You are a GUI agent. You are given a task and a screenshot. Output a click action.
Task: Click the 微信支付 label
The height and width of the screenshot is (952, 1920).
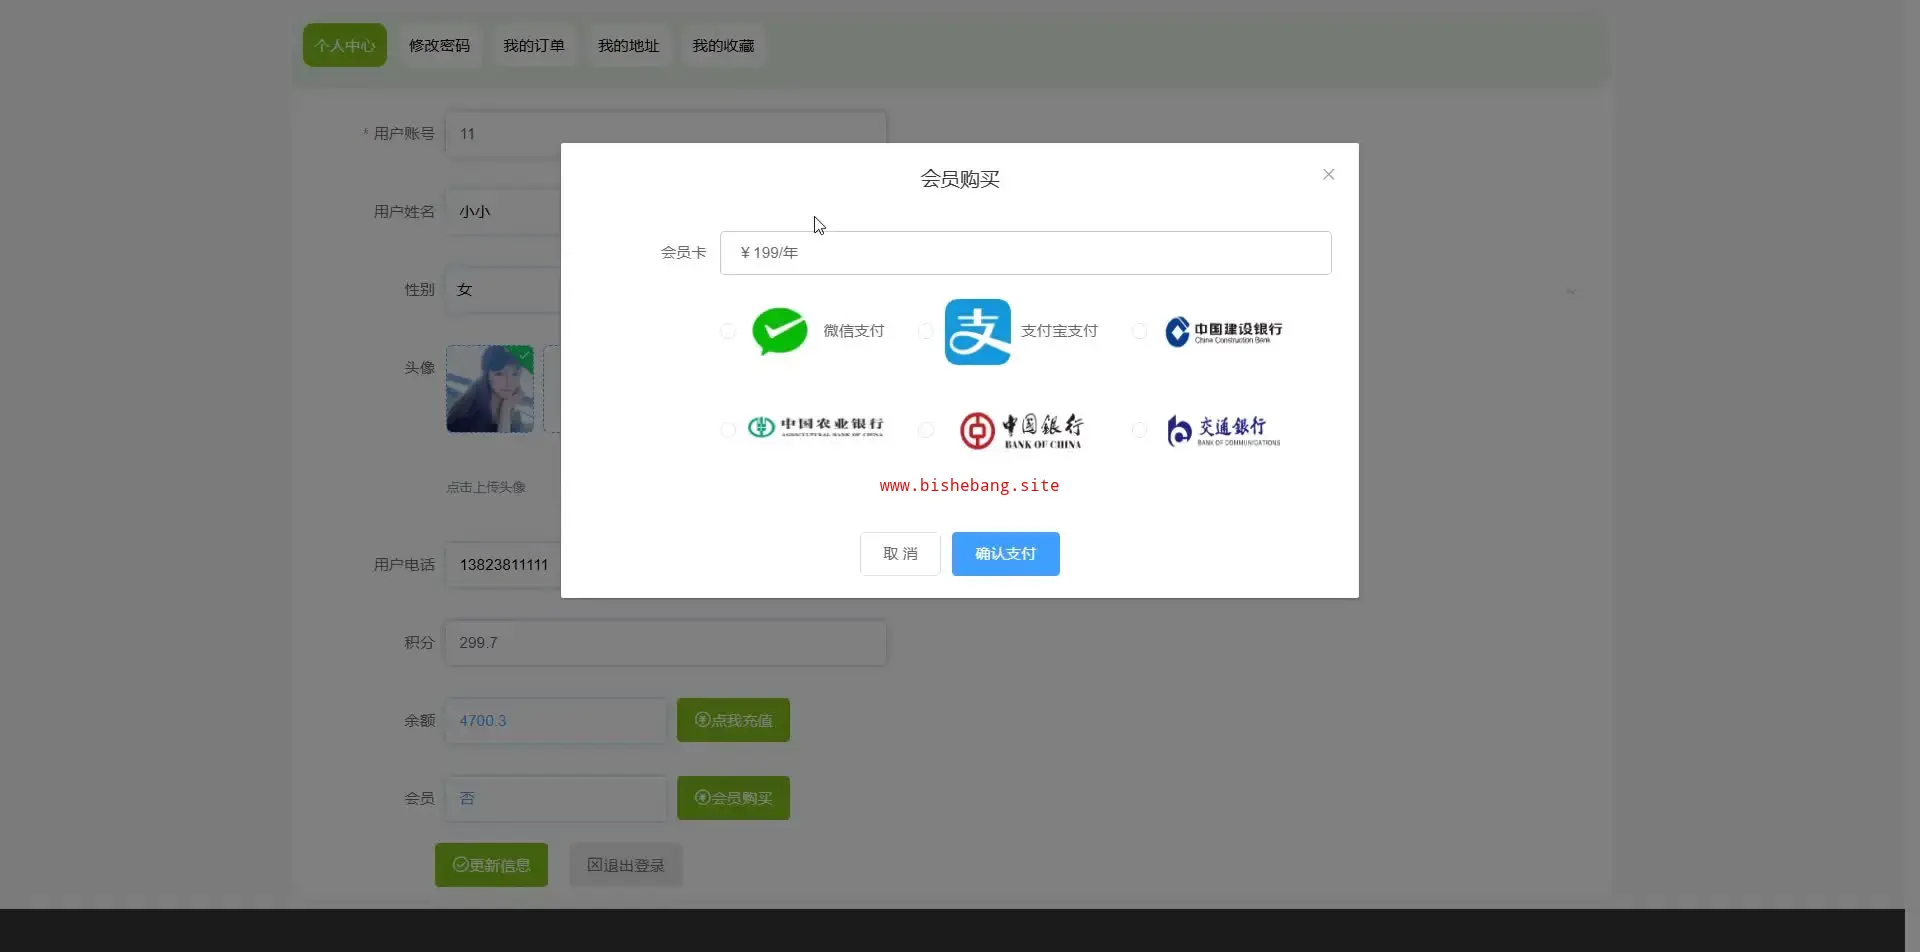tap(853, 331)
